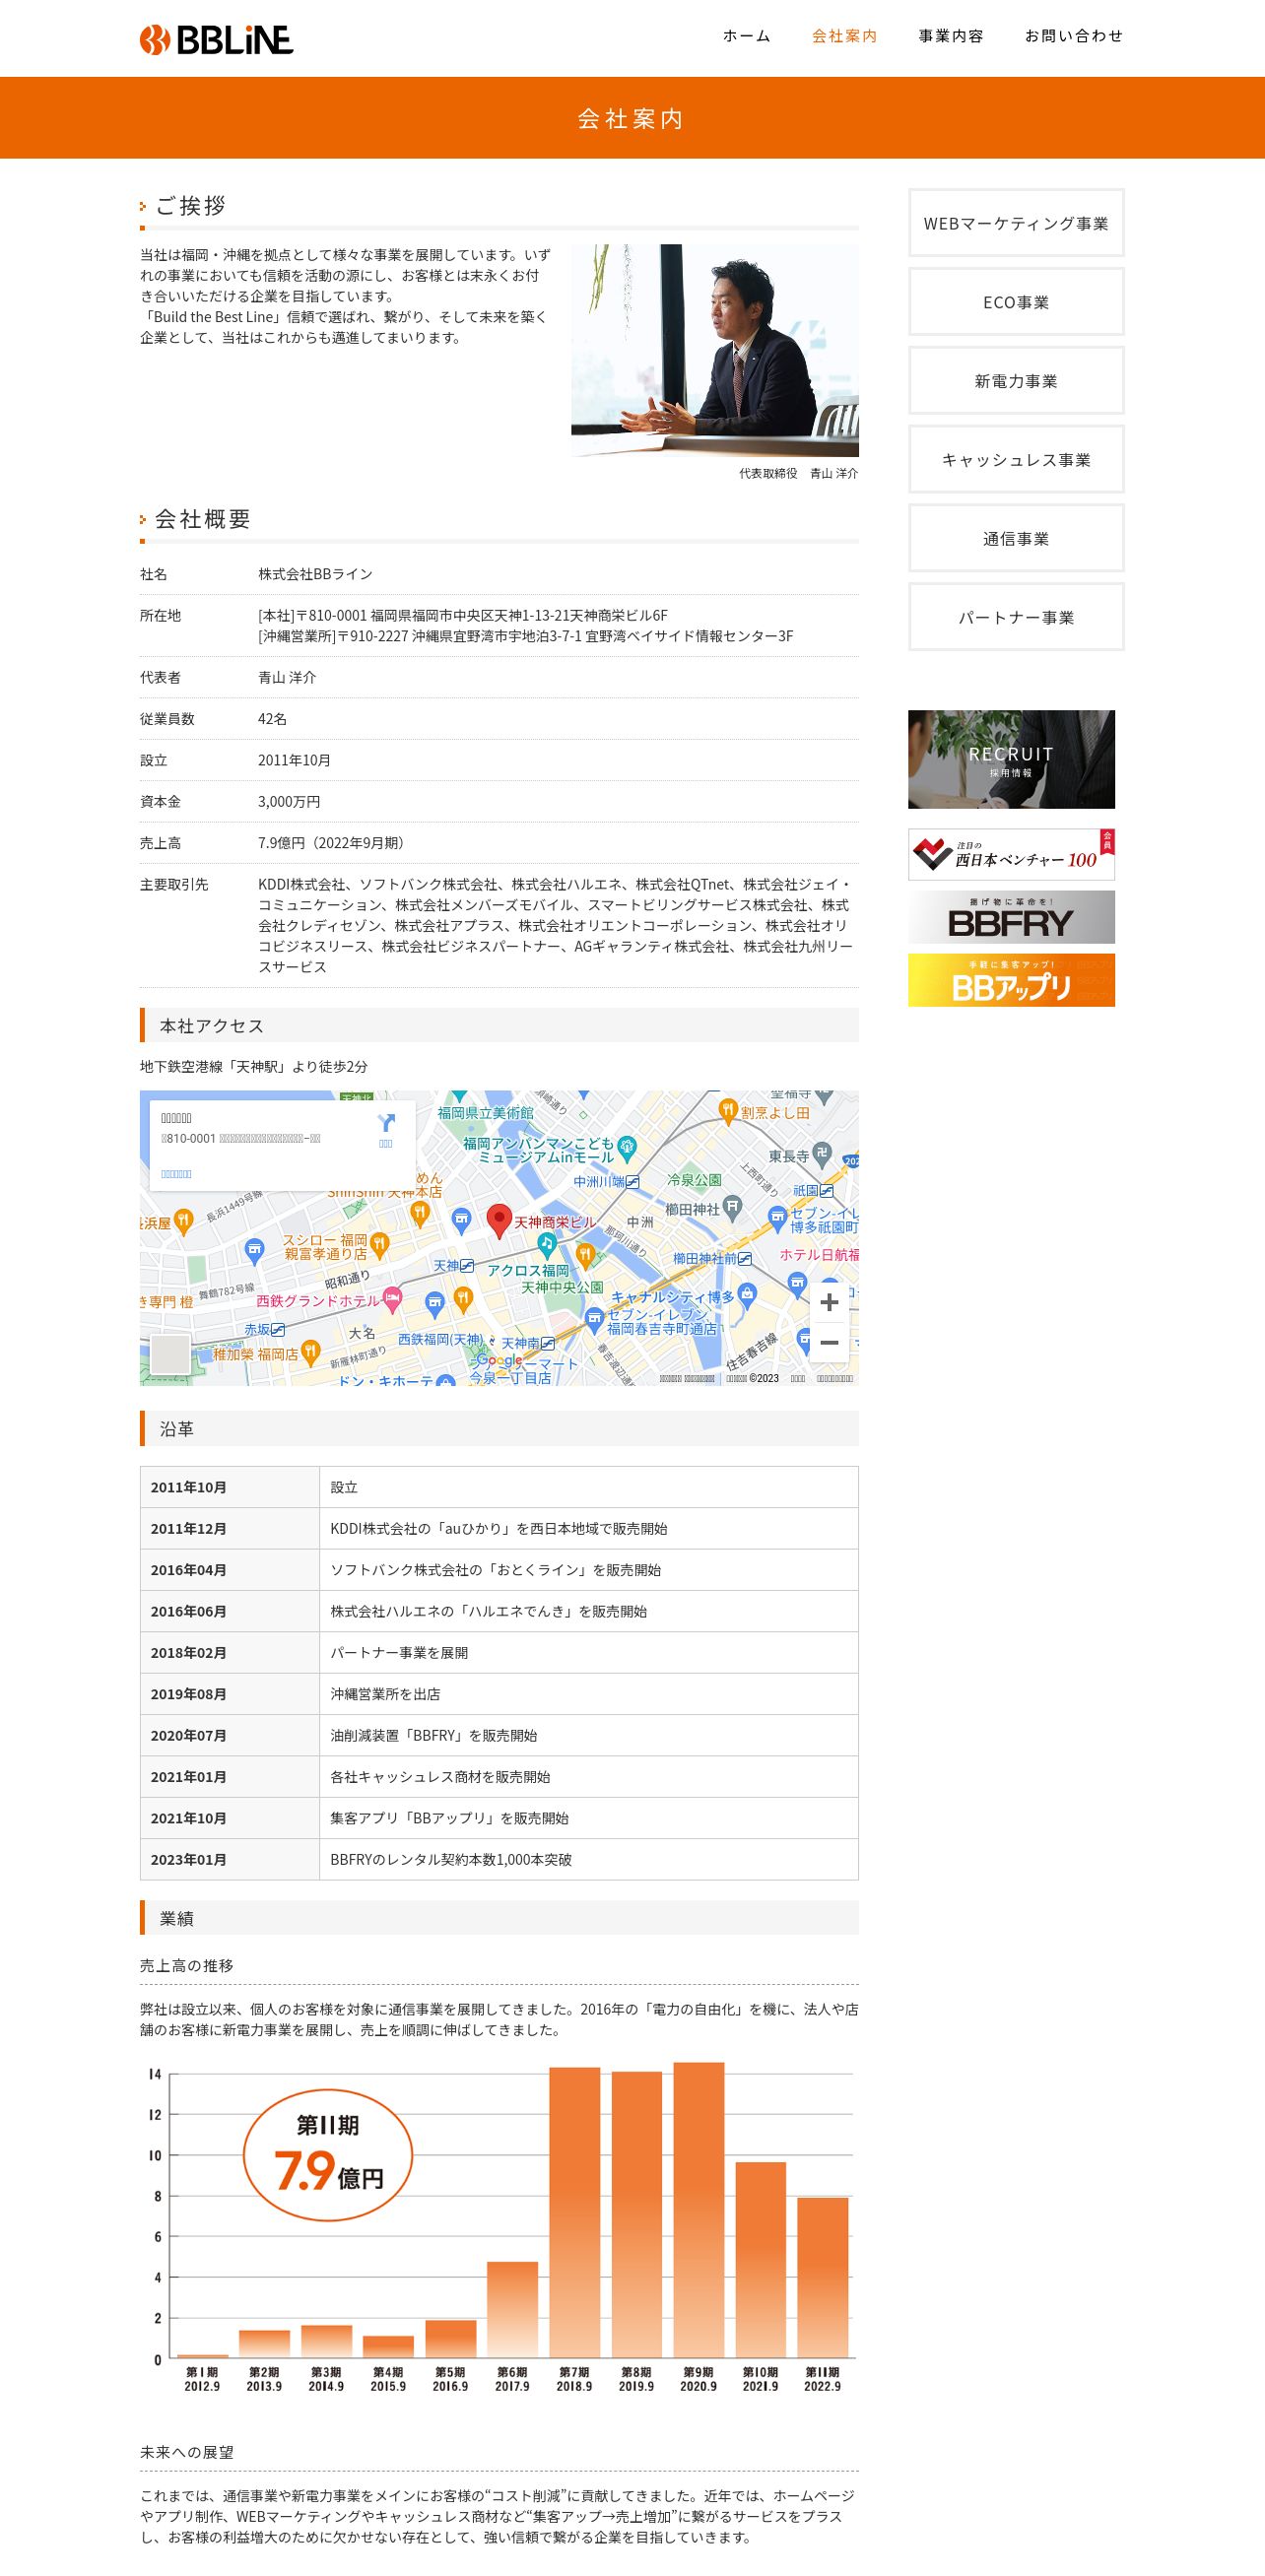Go to キャッシュレス事業 page
The image size is (1265, 2576).
pyautogui.click(x=1016, y=460)
